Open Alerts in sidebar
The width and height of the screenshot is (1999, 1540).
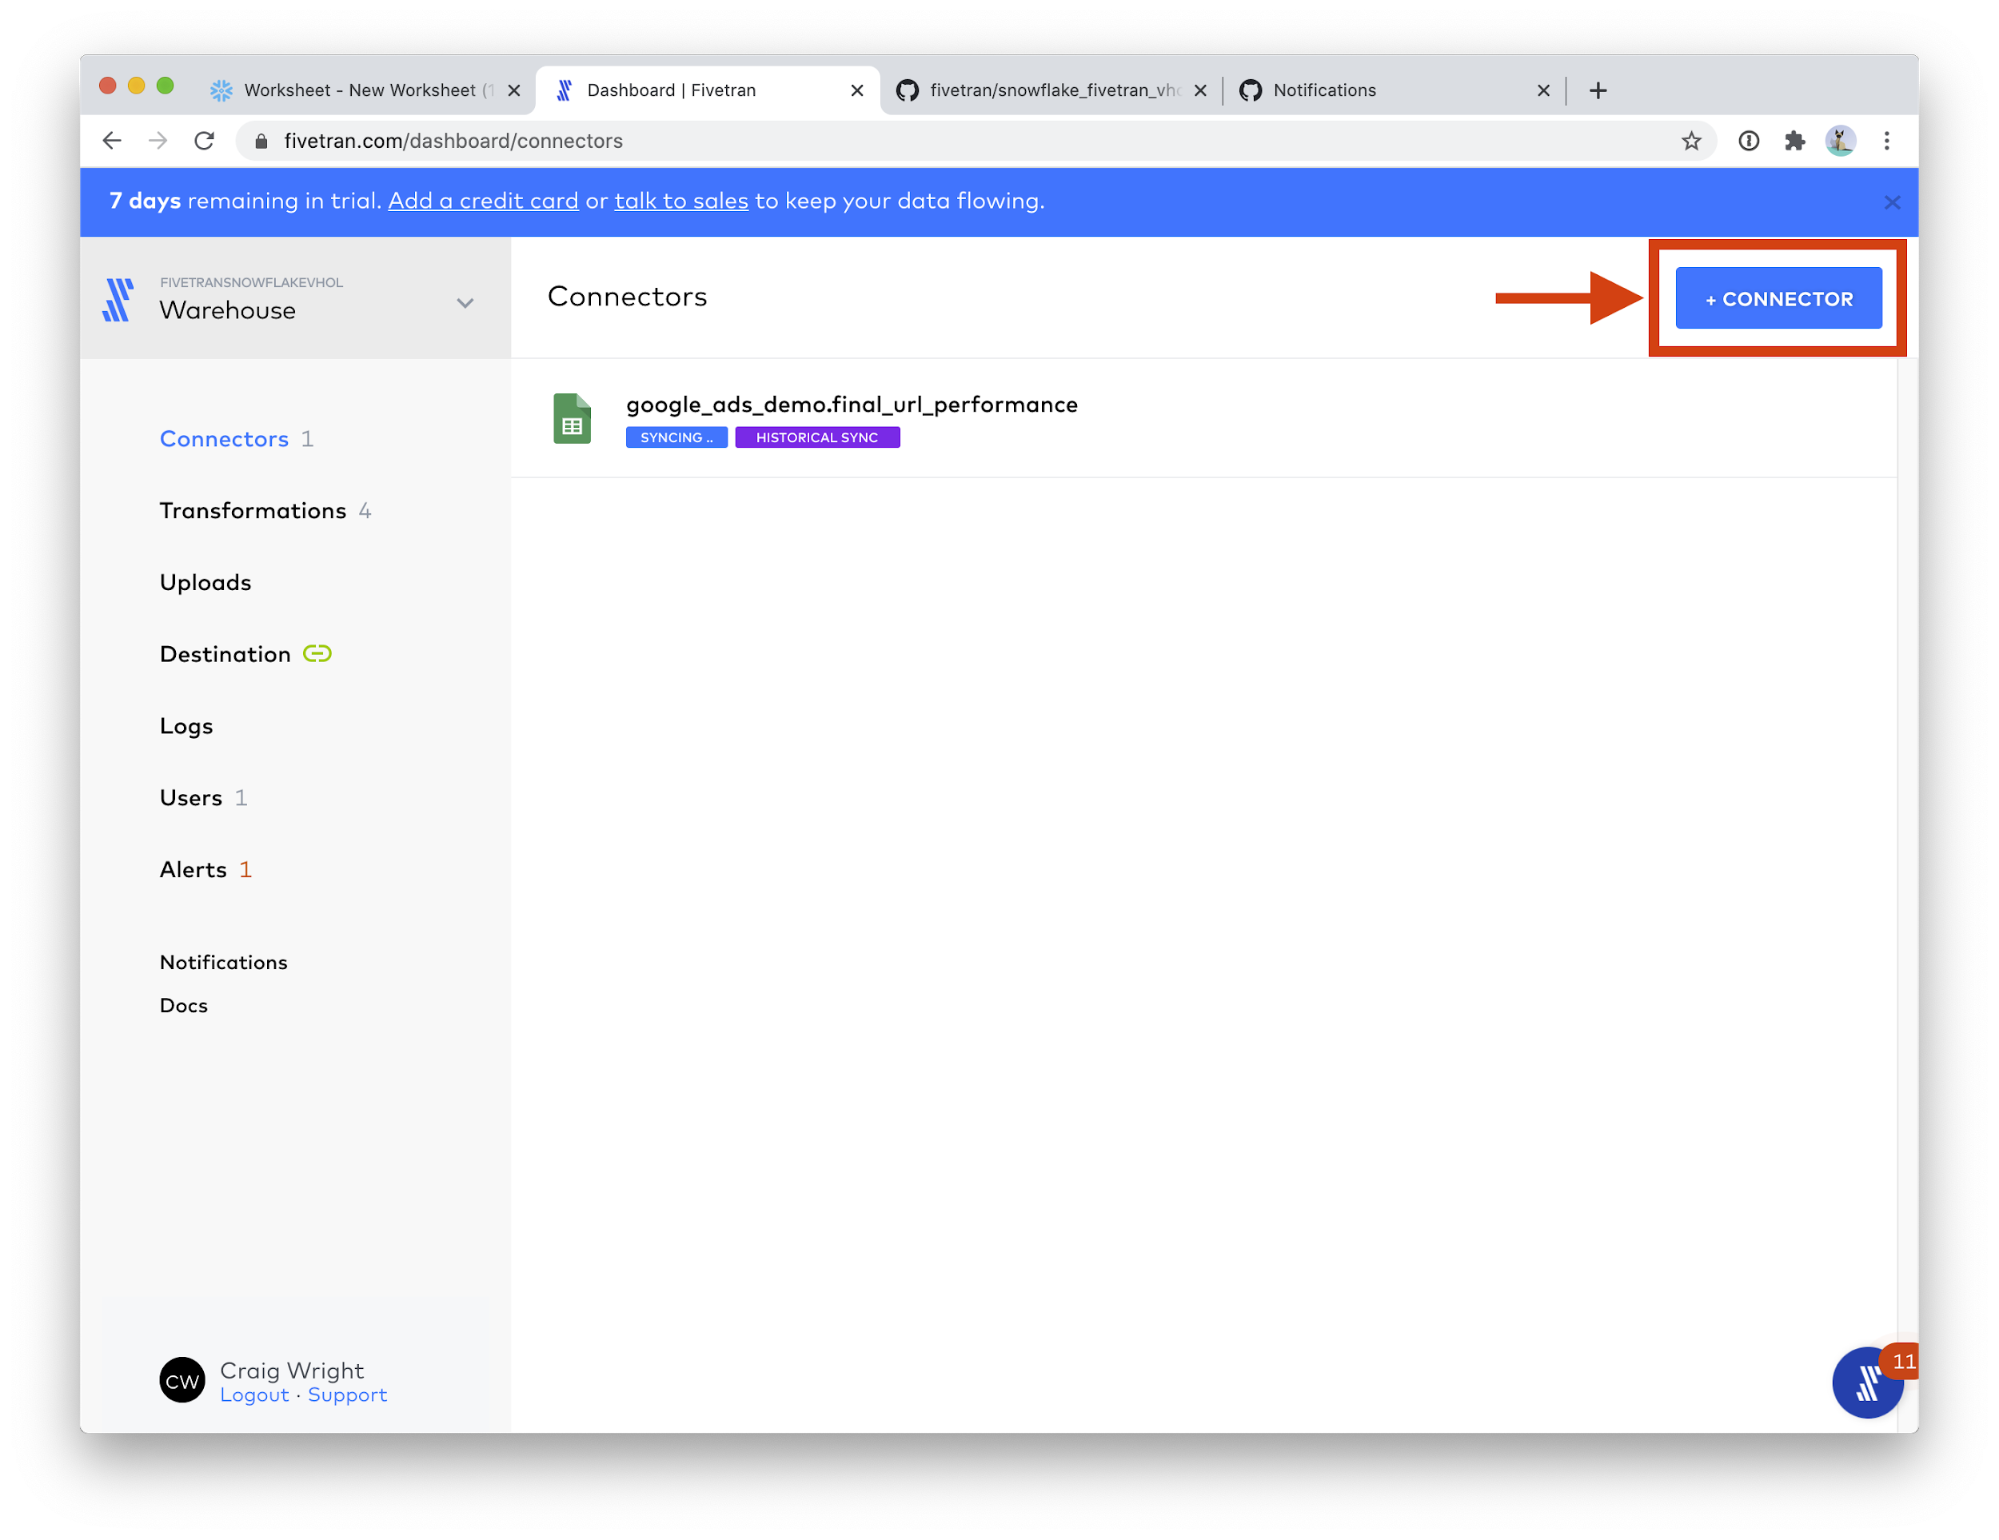point(193,870)
